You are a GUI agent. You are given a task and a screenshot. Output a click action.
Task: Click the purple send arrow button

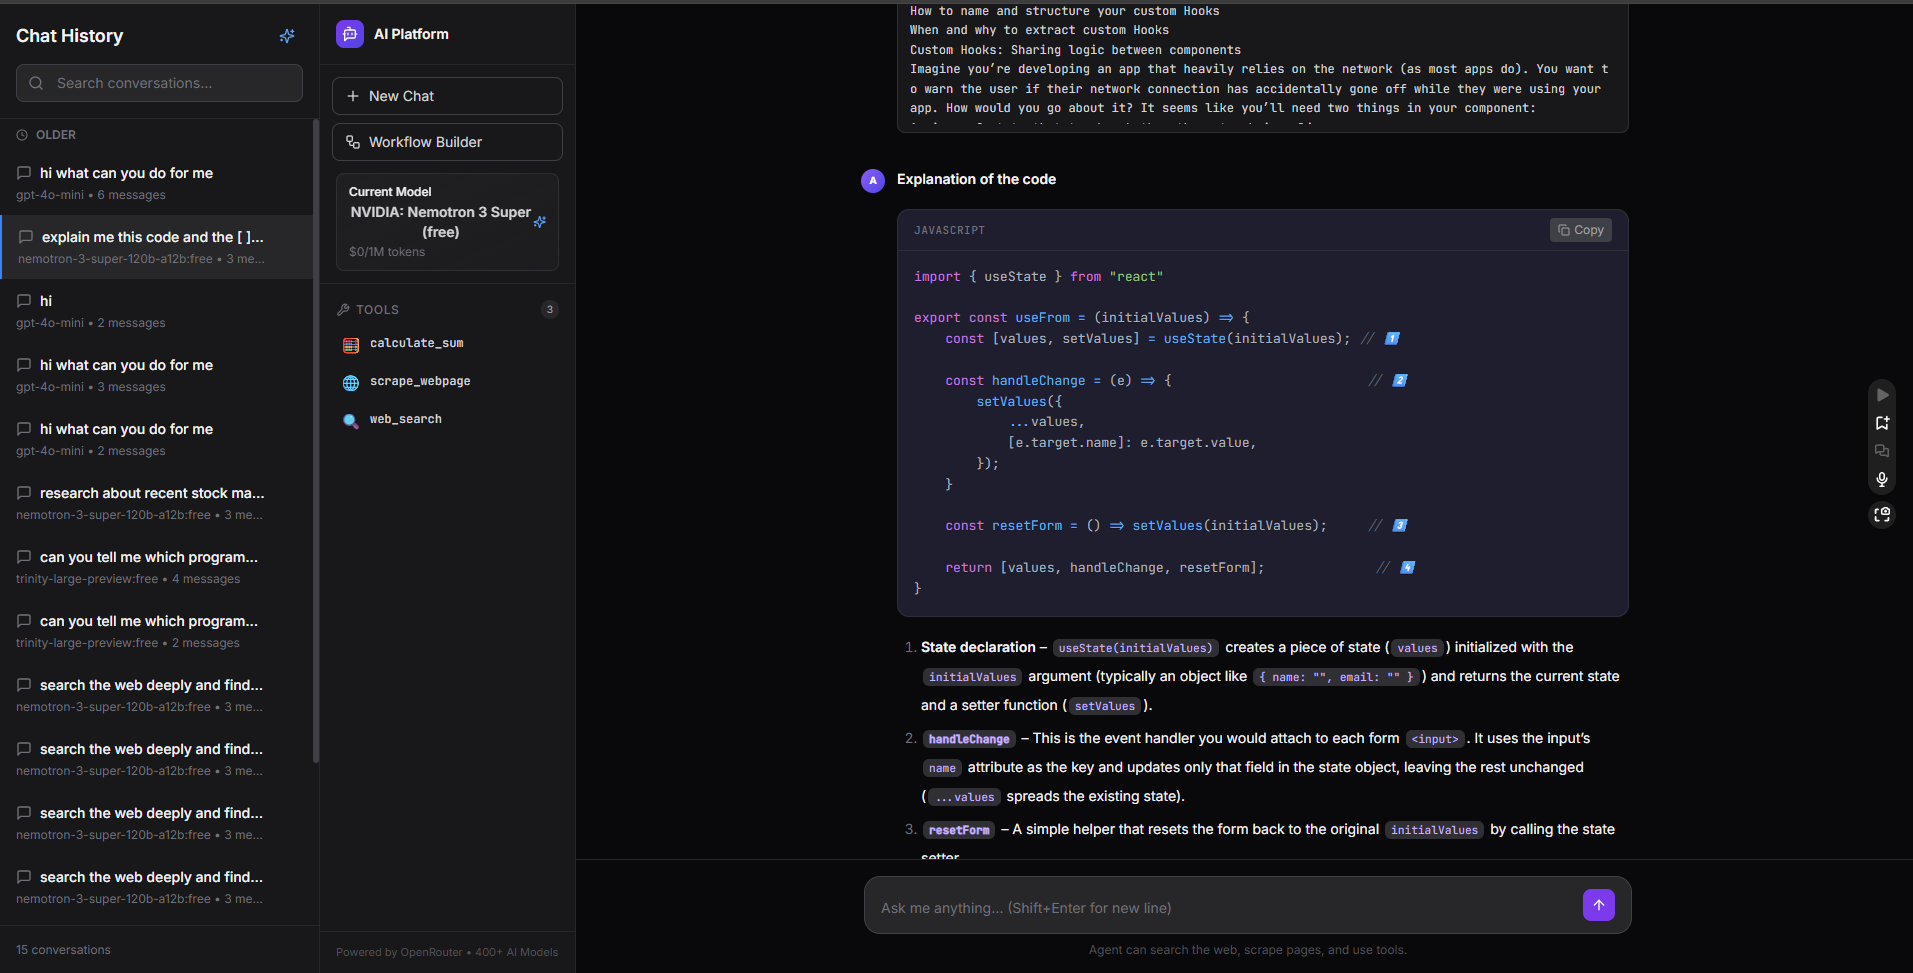[1599, 905]
